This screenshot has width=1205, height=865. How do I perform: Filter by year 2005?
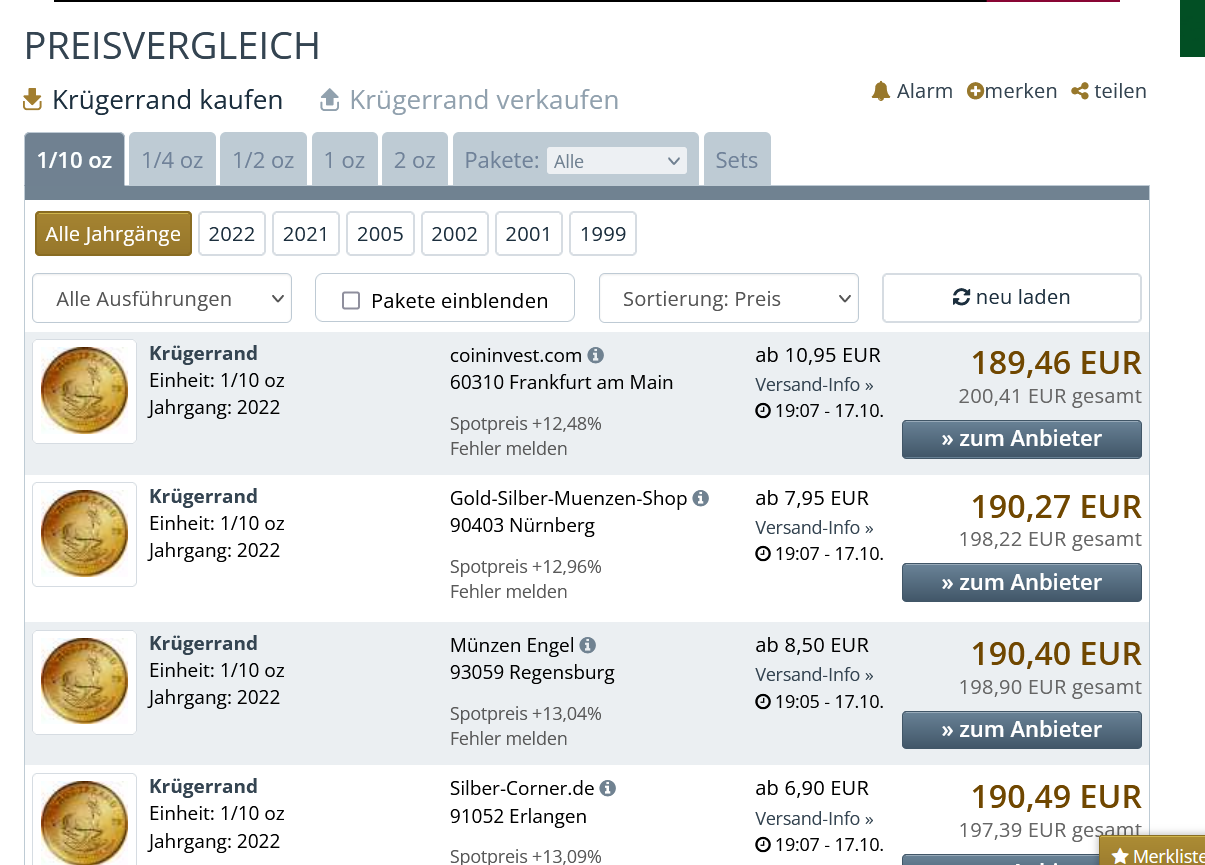(380, 234)
